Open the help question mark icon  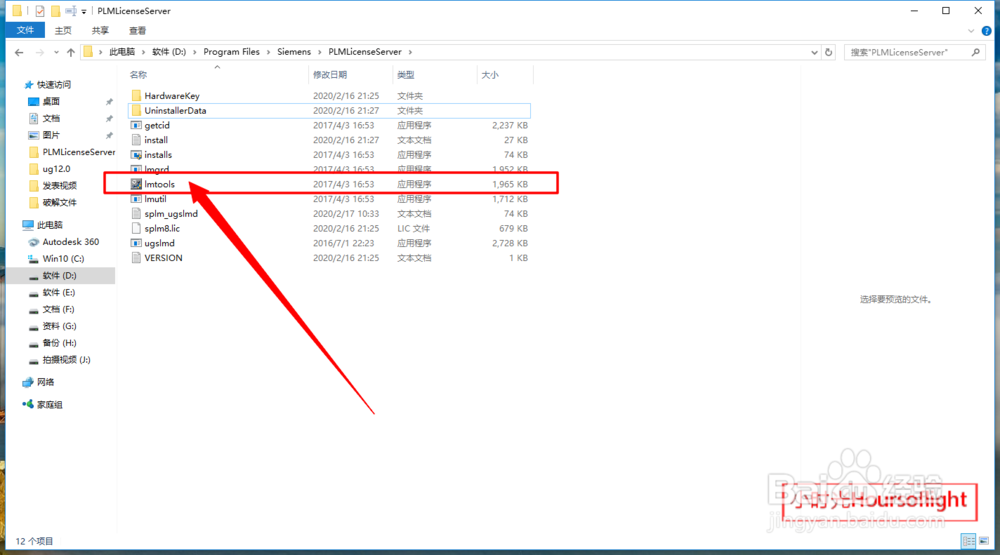pos(987,31)
